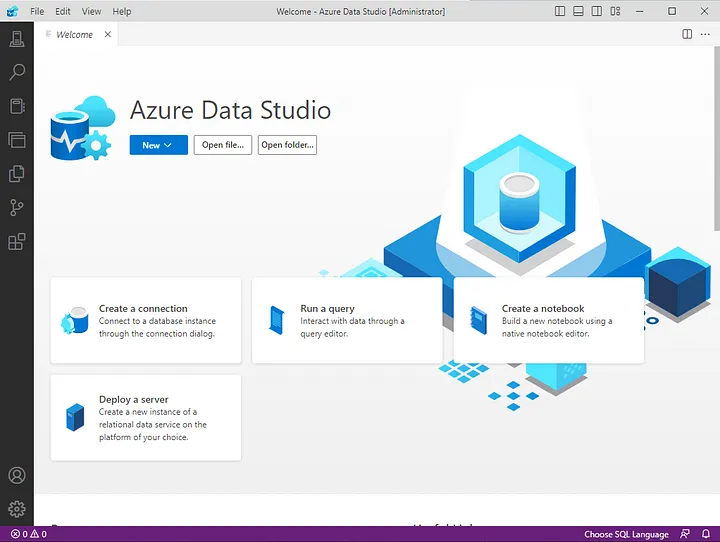
Task: Open the Notebooks view in activity bar
Action: point(16,106)
